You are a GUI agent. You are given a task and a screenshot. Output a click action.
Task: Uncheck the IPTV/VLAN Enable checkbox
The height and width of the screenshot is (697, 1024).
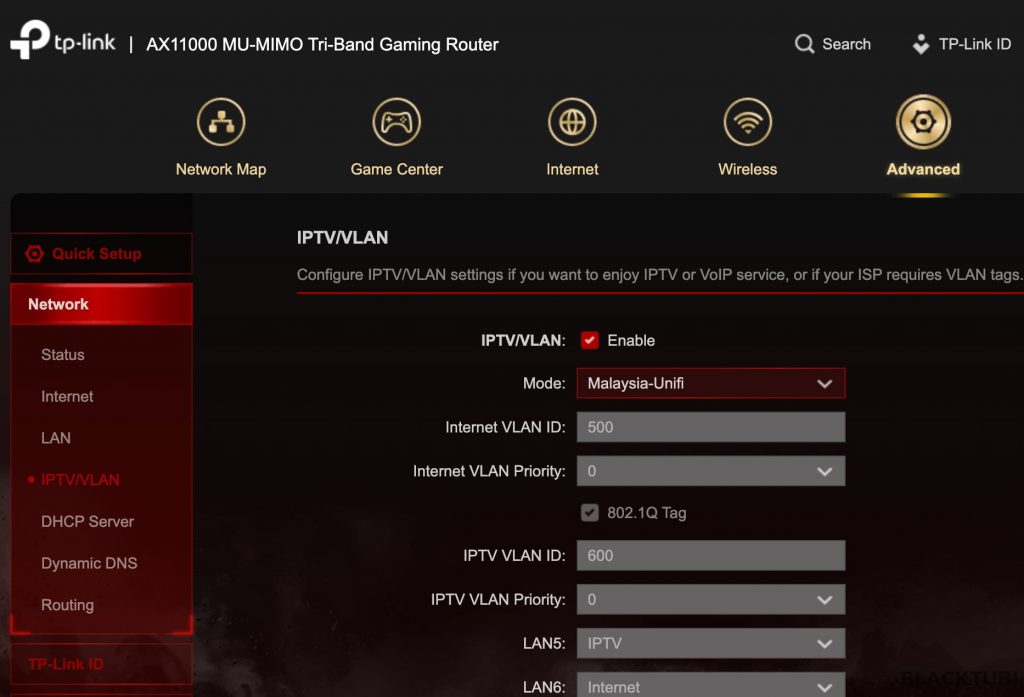point(590,340)
